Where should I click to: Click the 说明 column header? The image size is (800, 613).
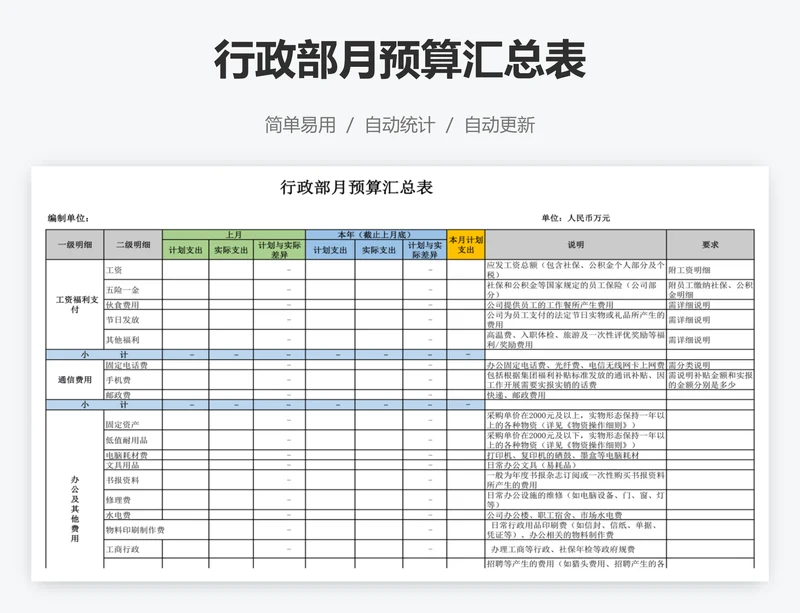coord(575,244)
